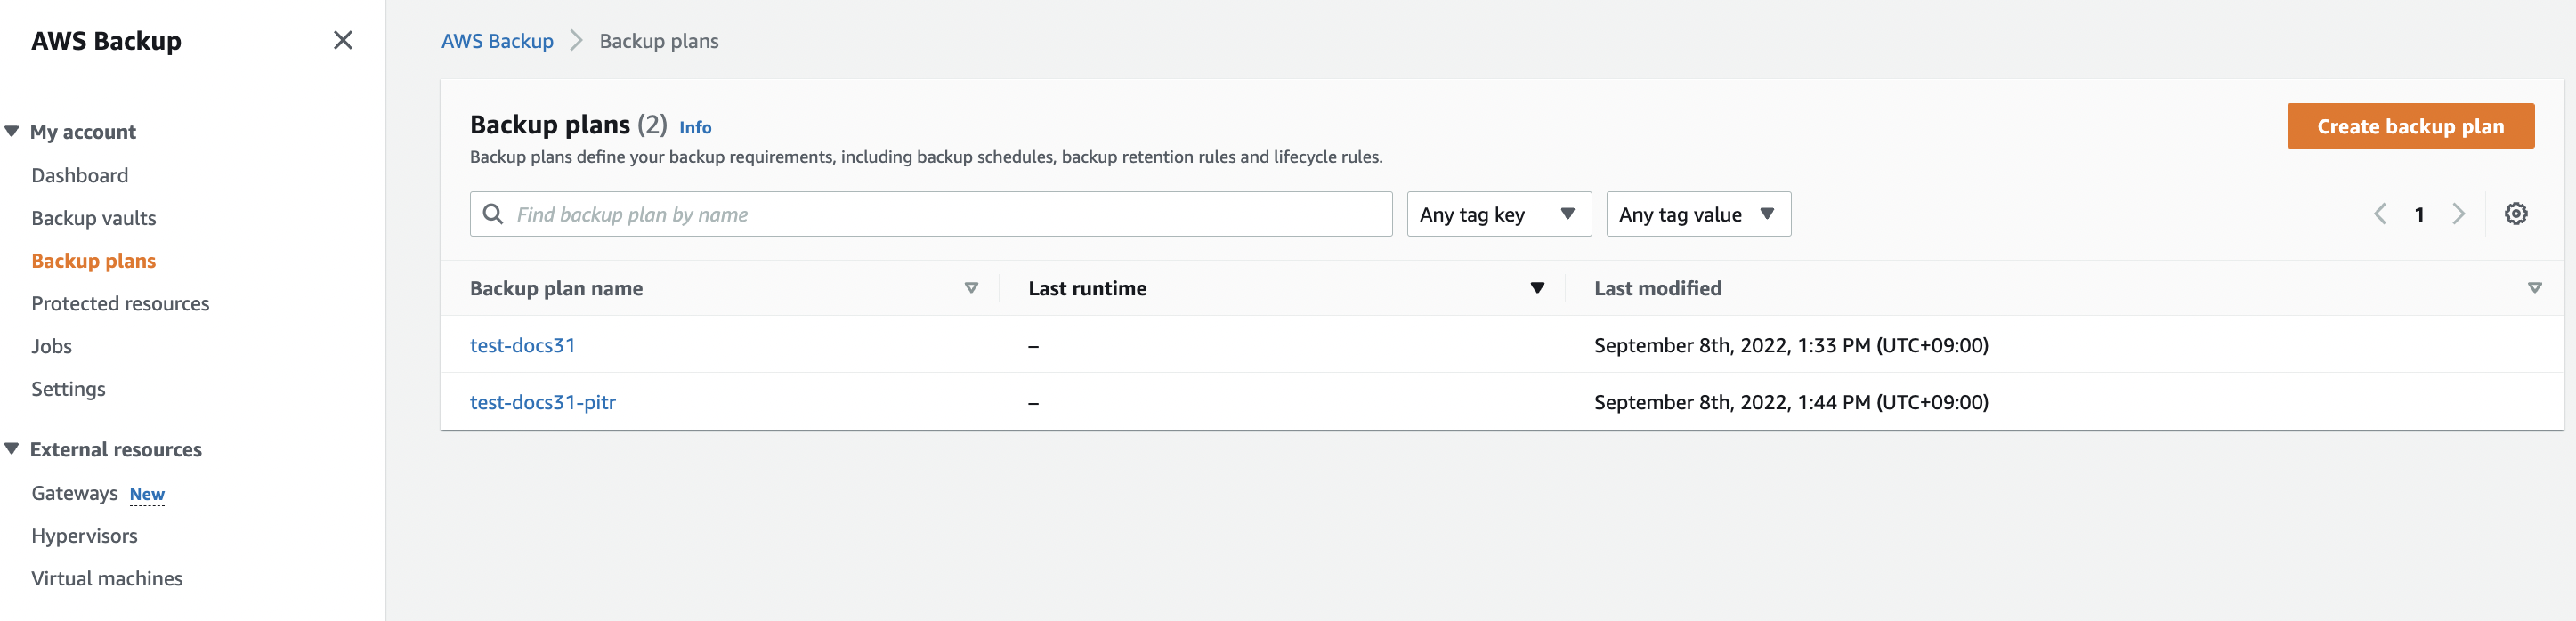This screenshot has width=2576, height=621.
Task: Open table preferences gear icon
Action: click(2515, 214)
